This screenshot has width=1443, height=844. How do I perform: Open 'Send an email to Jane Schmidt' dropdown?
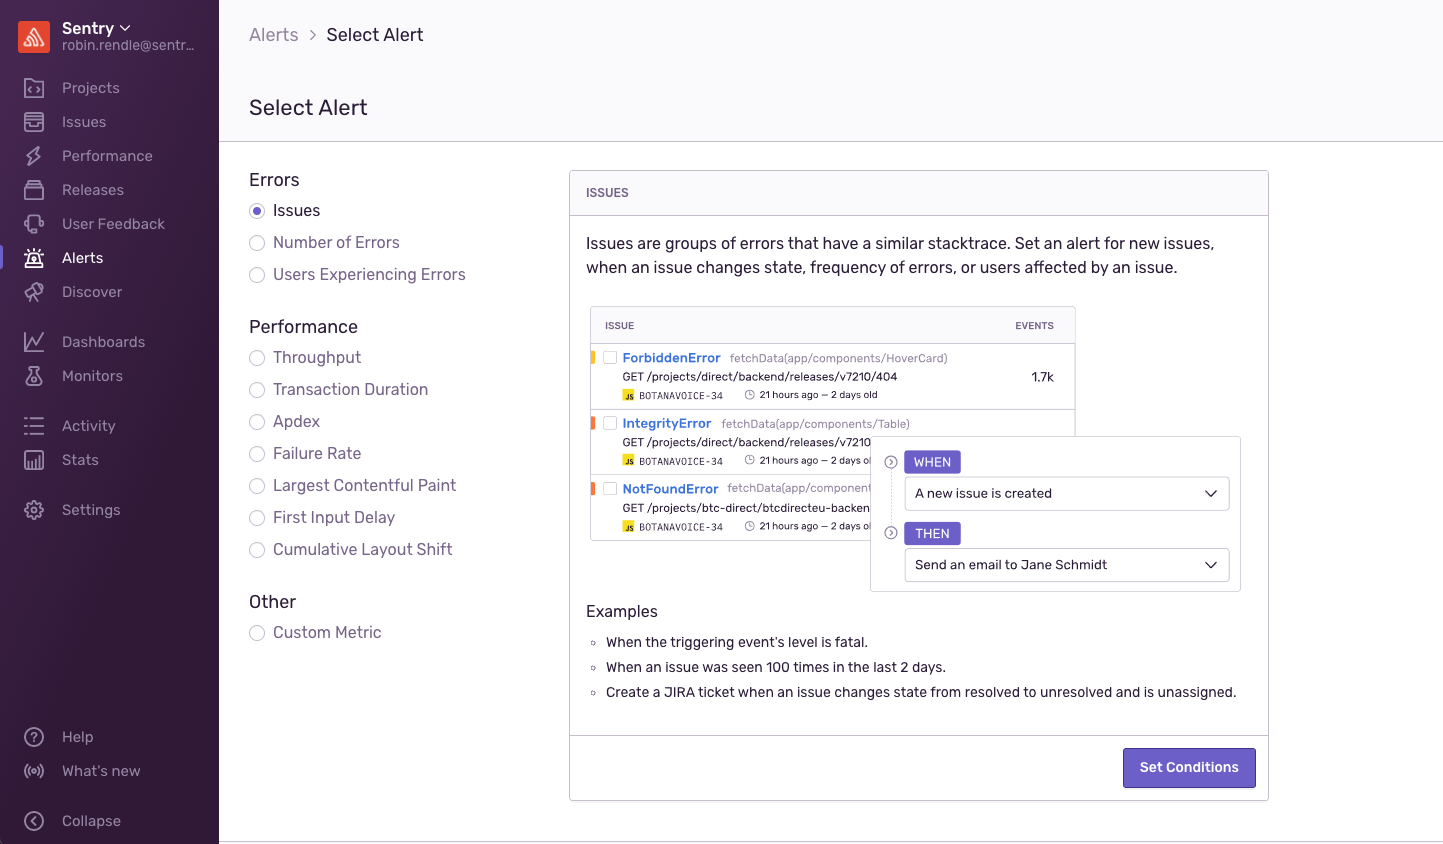click(1067, 565)
